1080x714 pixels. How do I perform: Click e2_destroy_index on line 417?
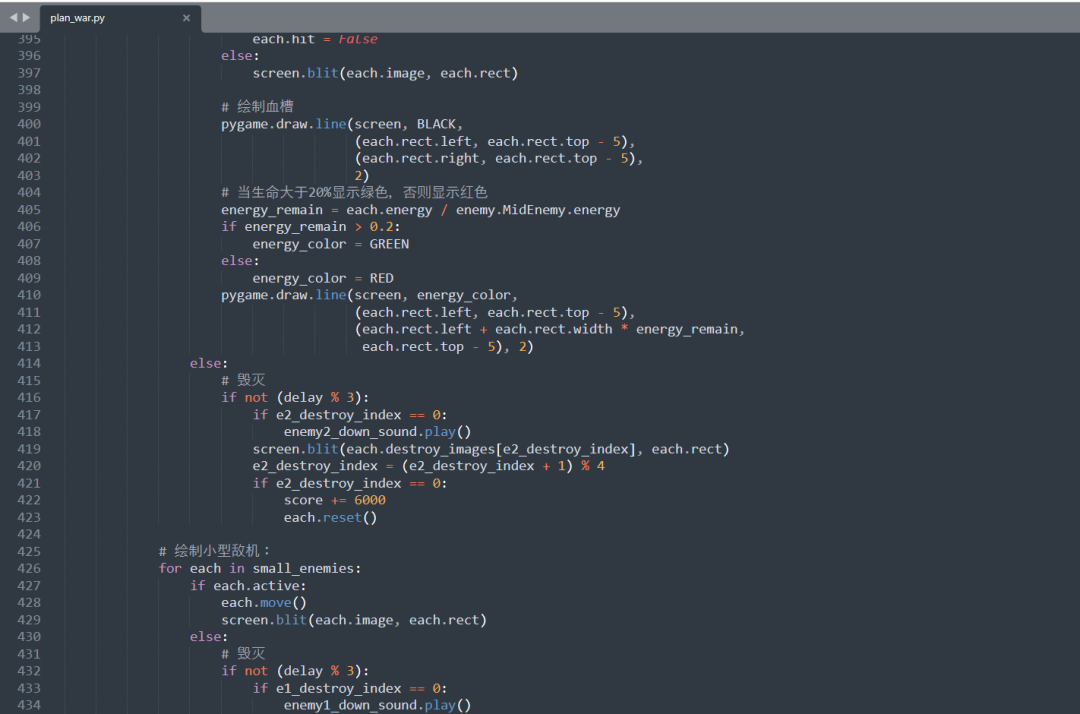pyautogui.click(x=337, y=414)
